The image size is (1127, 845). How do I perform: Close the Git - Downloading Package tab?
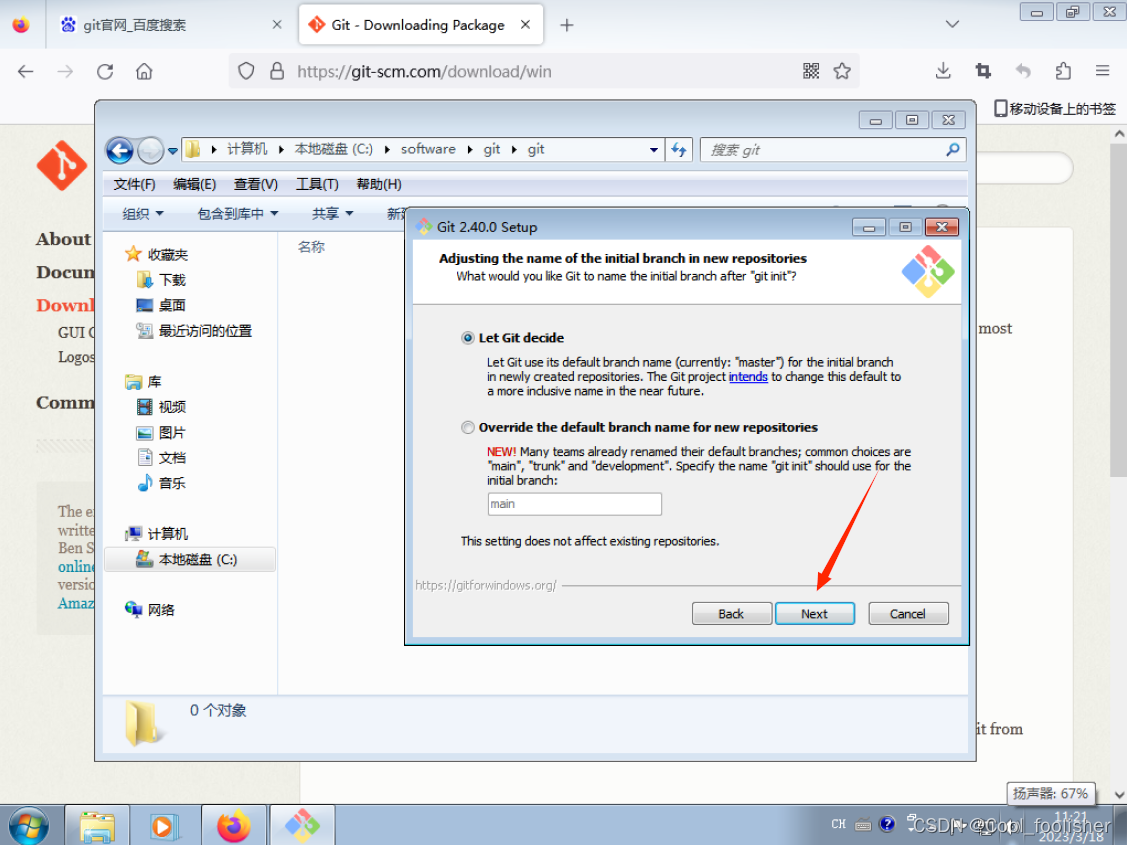(525, 24)
